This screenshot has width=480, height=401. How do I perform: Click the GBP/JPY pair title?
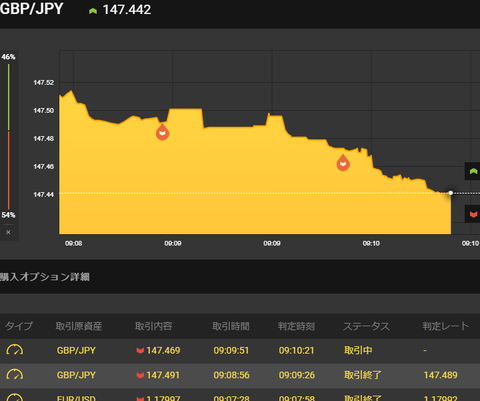click(x=31, y=8)
